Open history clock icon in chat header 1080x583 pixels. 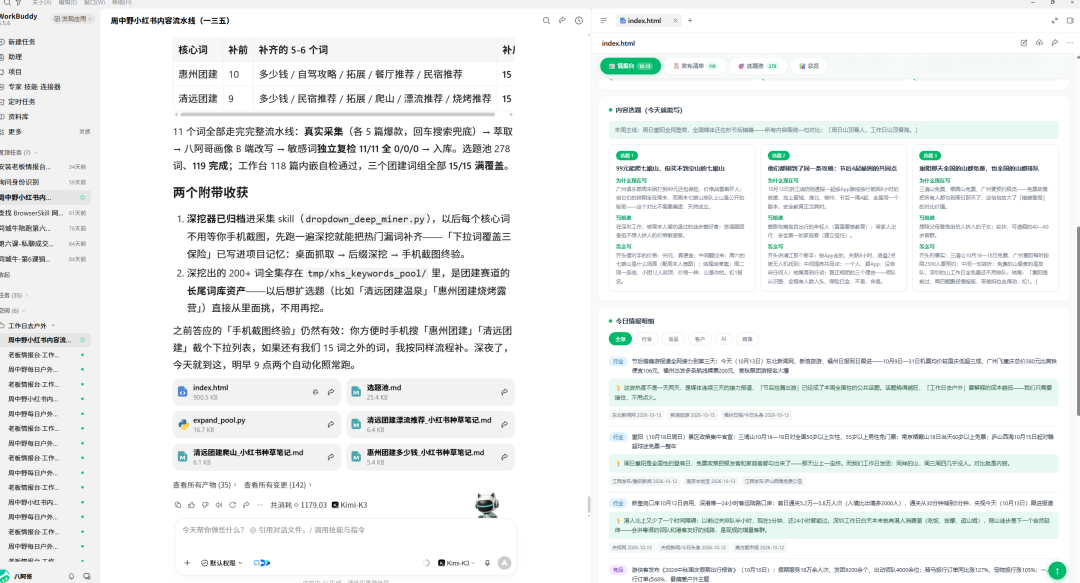[579, 21]
